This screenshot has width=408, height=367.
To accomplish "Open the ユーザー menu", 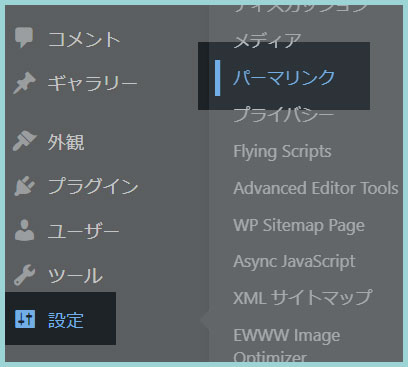I will click(83, 231).
